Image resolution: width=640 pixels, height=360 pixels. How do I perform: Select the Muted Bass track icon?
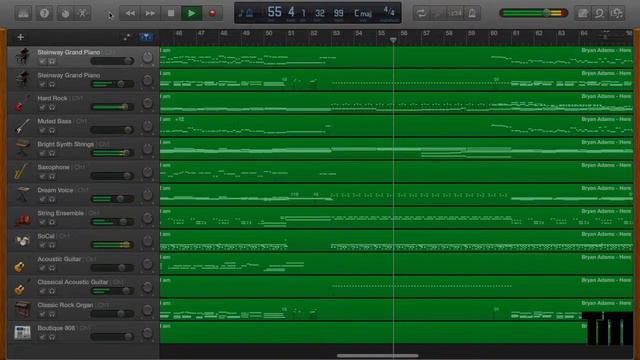tap(22, 126)
